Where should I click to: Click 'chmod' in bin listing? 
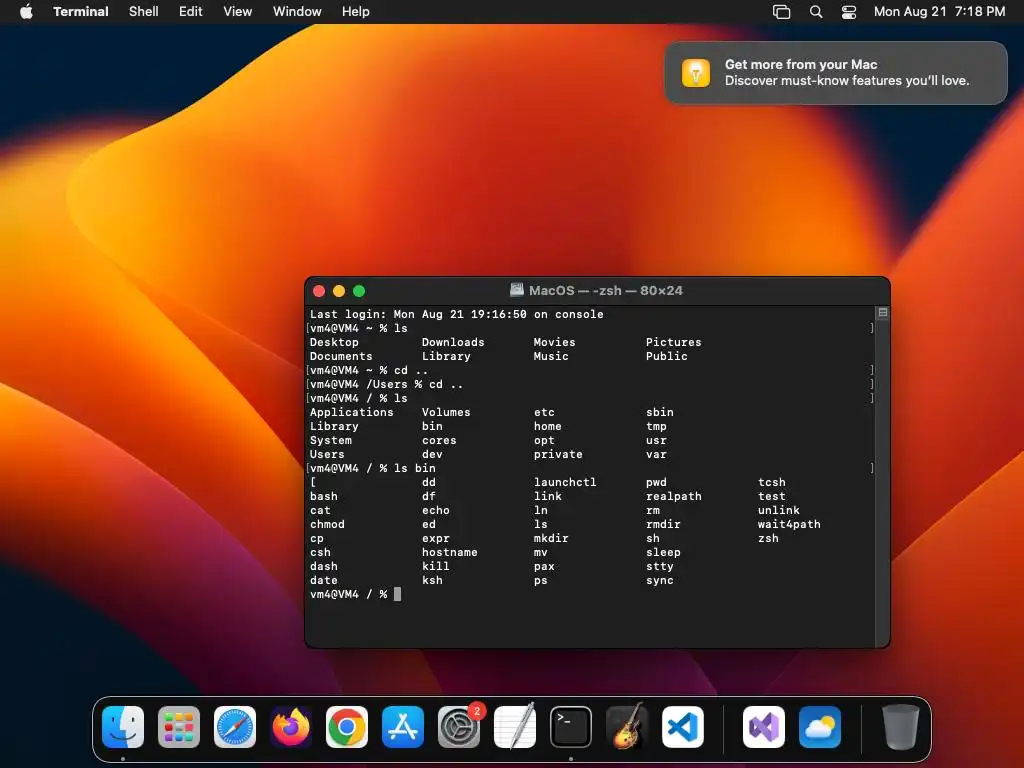[x=327, y=524]
